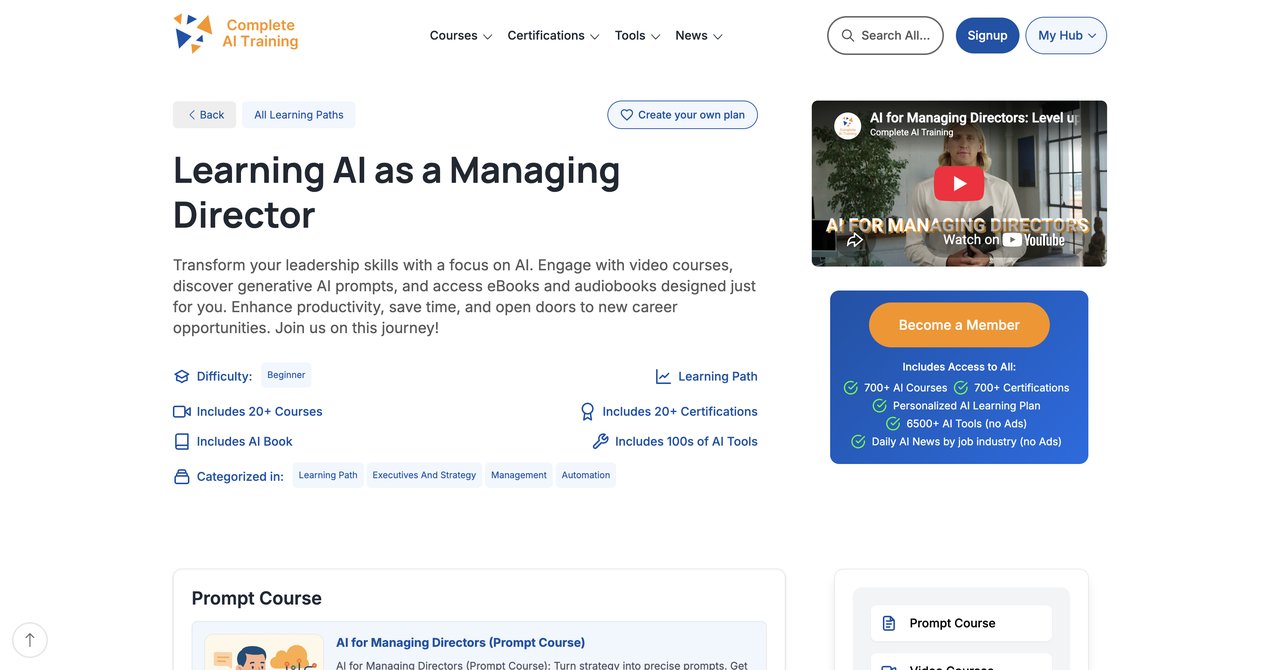Image resolution: width=1280 pixels, height=670 pixels.
Task: Click Daily AI News by job industry text
Action: [966, 442]
